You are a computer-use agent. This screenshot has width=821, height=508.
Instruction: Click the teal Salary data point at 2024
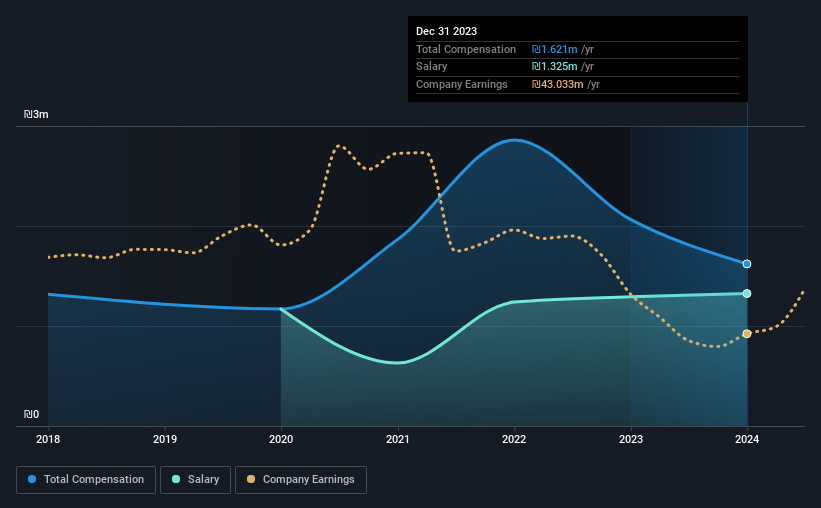pyautogui.click(x=747, y=293)
